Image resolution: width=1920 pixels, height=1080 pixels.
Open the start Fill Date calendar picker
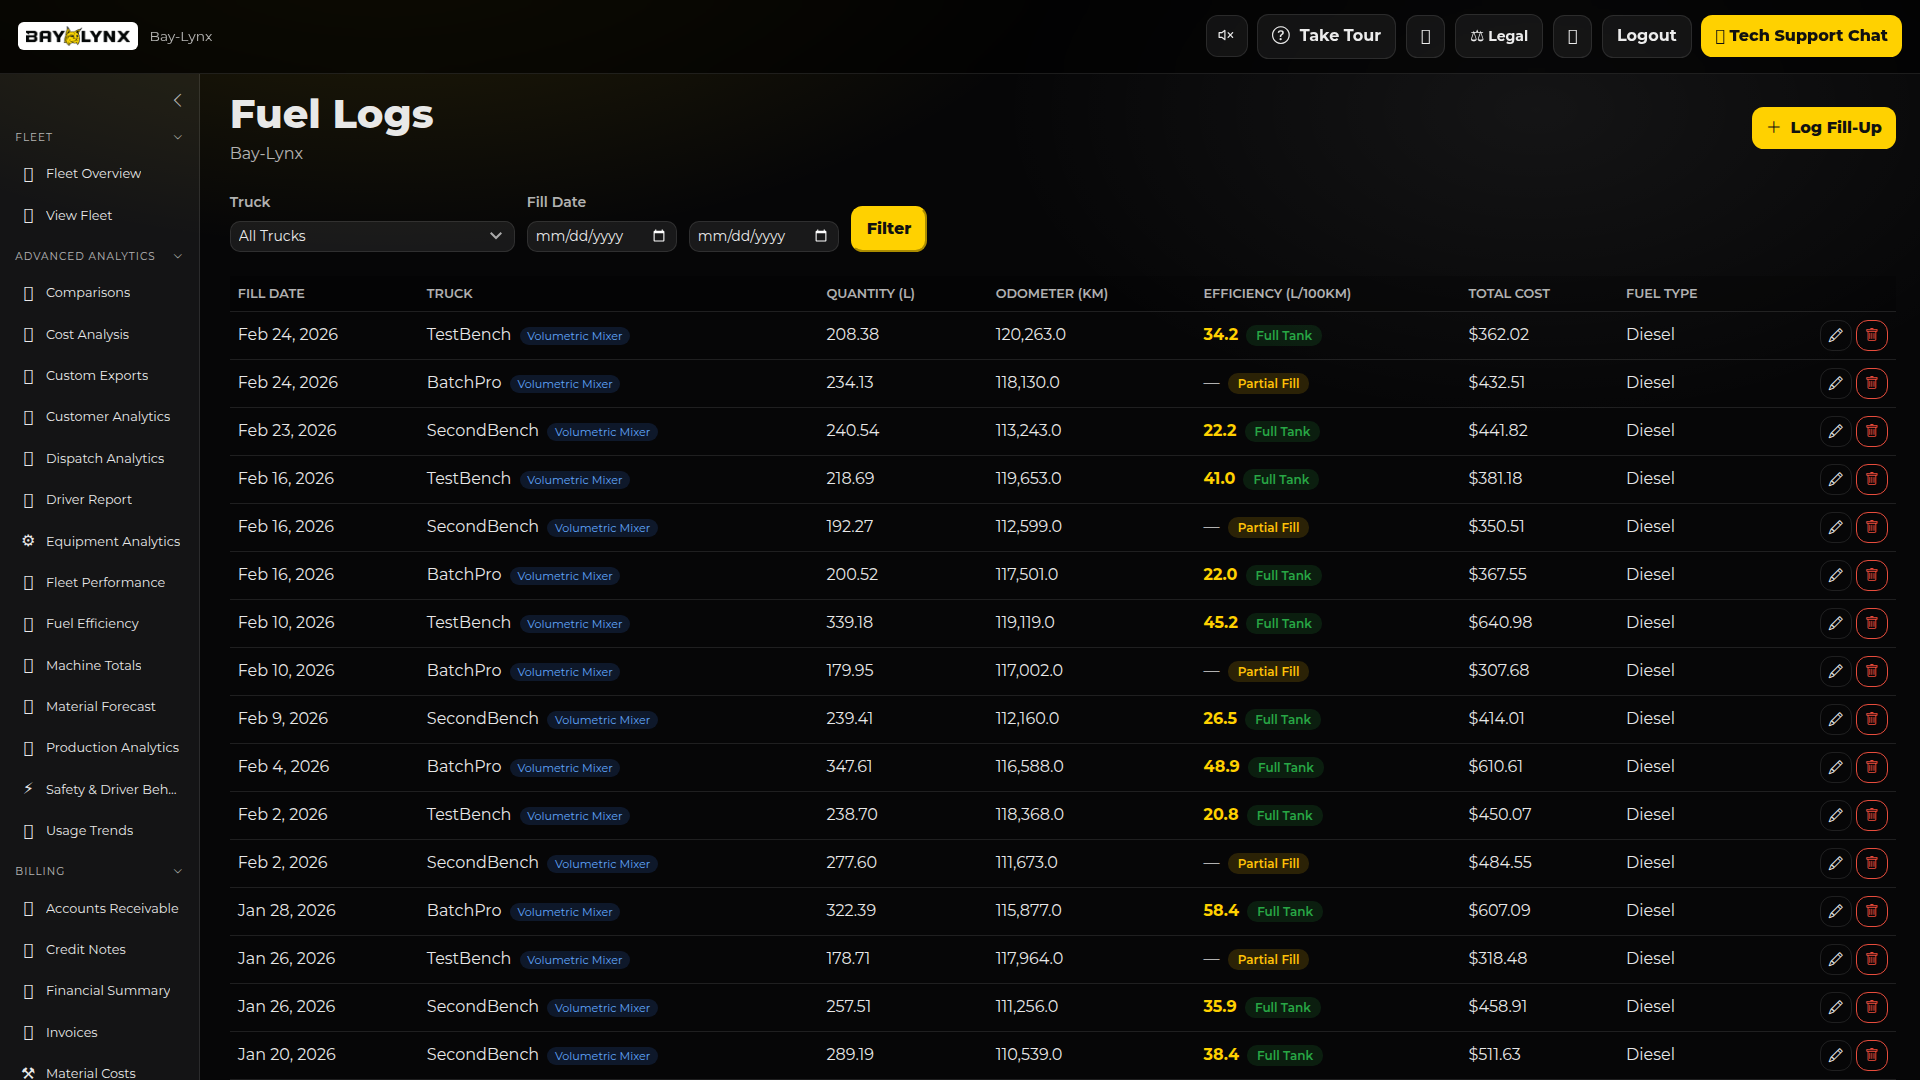tap(659, 236)
